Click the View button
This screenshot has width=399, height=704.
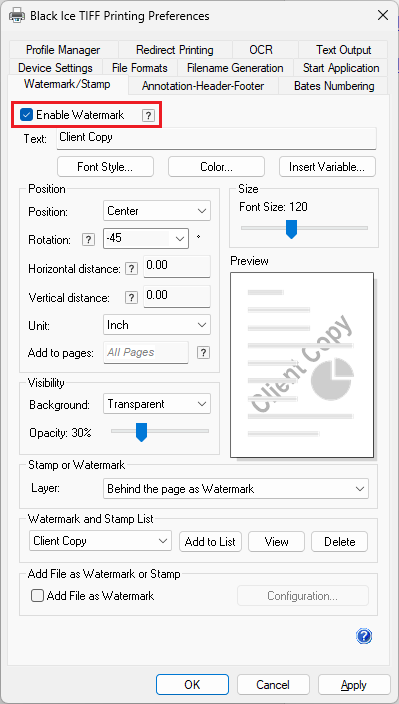coord(276,541)
